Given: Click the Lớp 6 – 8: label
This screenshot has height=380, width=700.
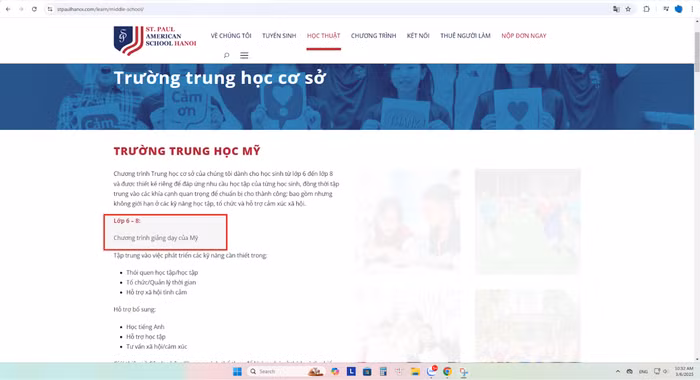Looking at the screenshot, I should (127, 221).
